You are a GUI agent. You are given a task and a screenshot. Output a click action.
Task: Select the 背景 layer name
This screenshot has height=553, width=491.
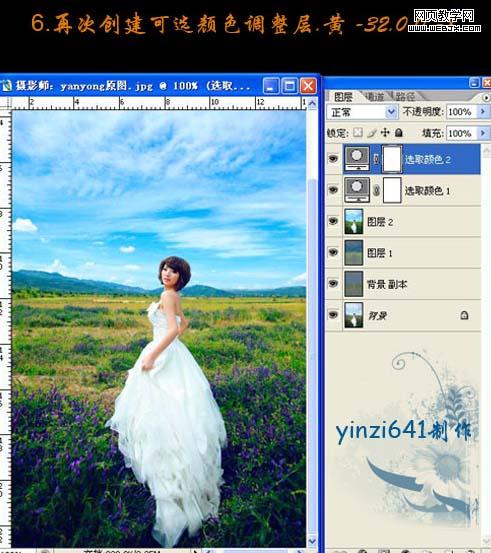coord(377,315)
